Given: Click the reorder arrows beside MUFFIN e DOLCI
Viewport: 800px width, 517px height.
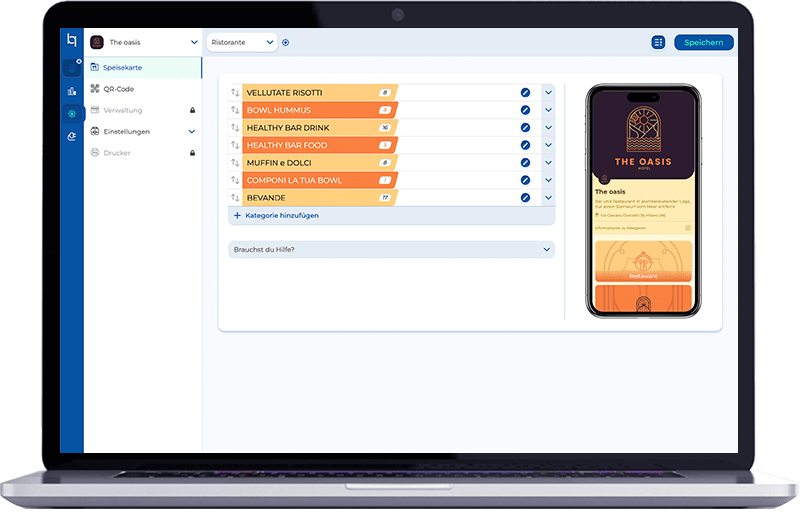Looking at the screenshot, I should click(236, 163).
